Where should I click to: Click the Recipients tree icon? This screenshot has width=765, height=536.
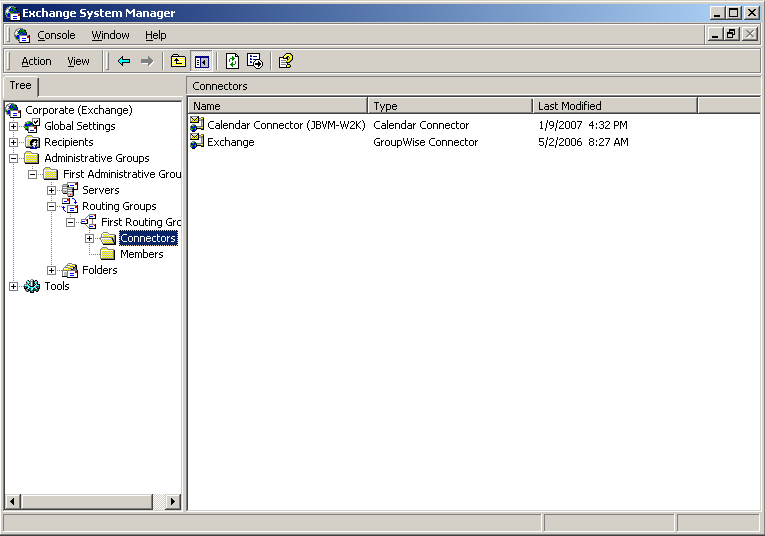[x=32, y=142]
